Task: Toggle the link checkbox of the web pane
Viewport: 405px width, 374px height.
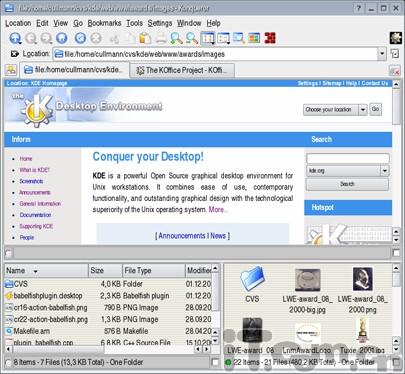Action: [396, 253]
